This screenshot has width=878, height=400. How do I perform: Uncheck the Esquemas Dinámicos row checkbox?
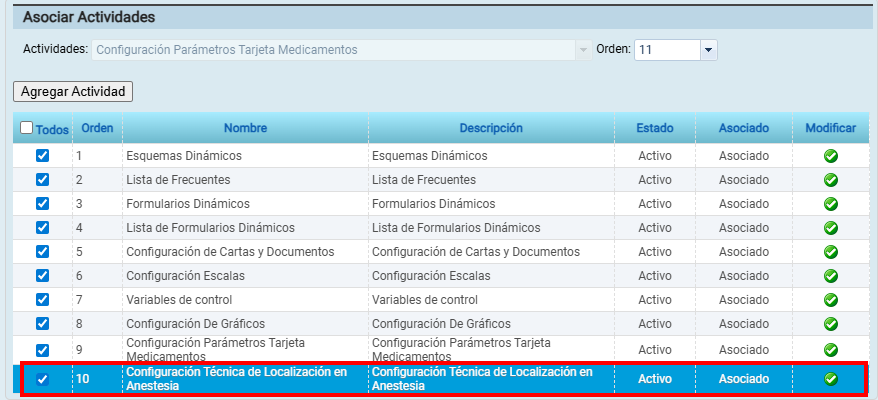(42, 156)
